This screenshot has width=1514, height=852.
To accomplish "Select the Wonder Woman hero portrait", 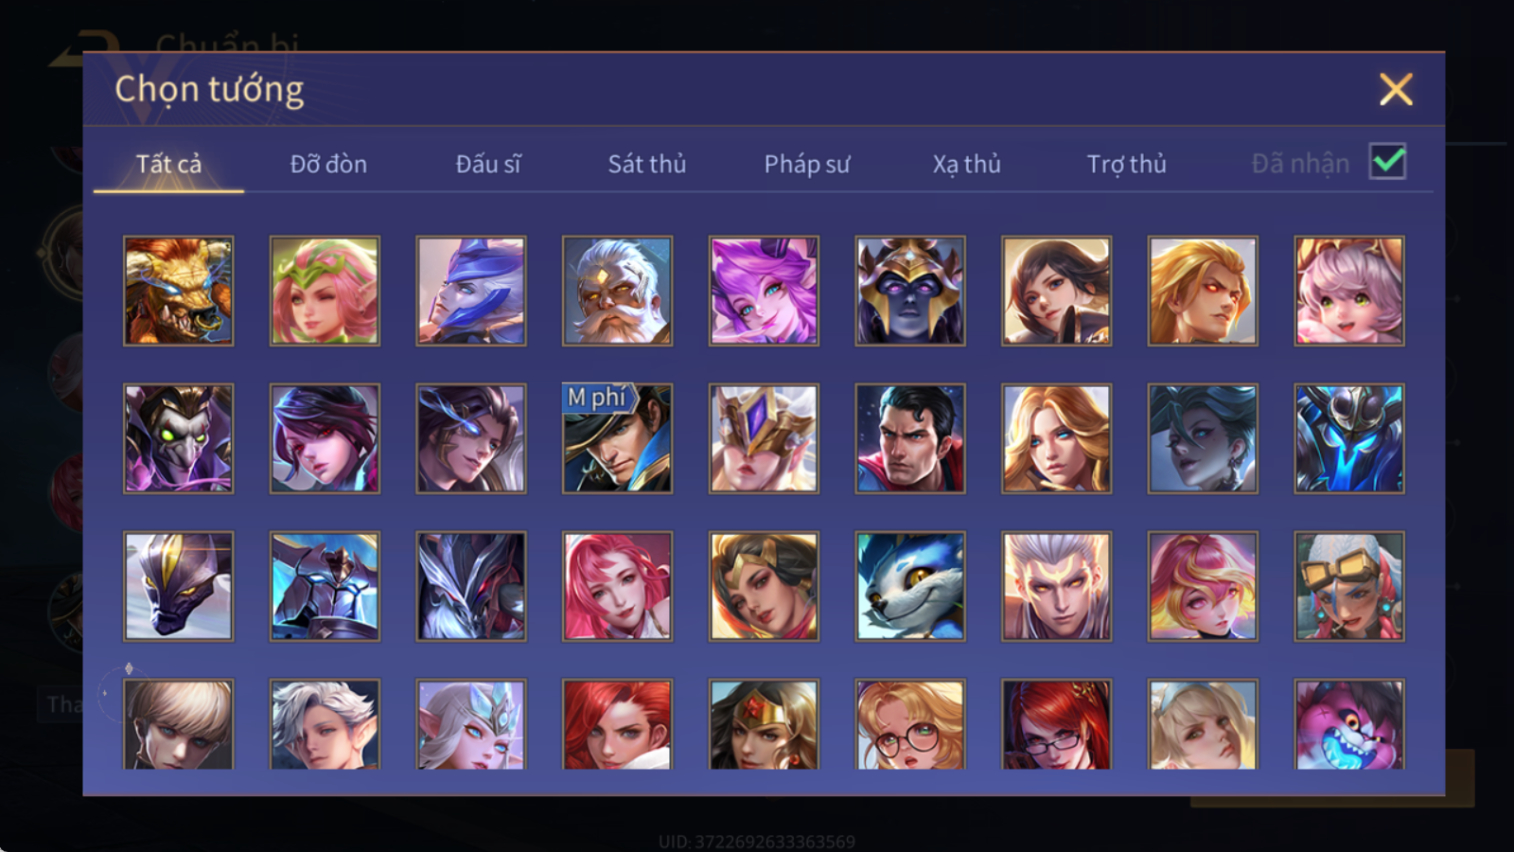I will click(x=763, y=724).
